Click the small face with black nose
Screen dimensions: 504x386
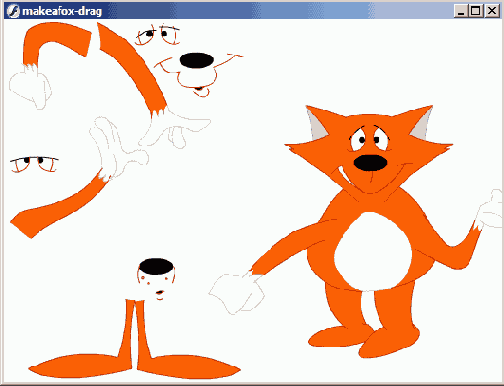tap(156, 279)
